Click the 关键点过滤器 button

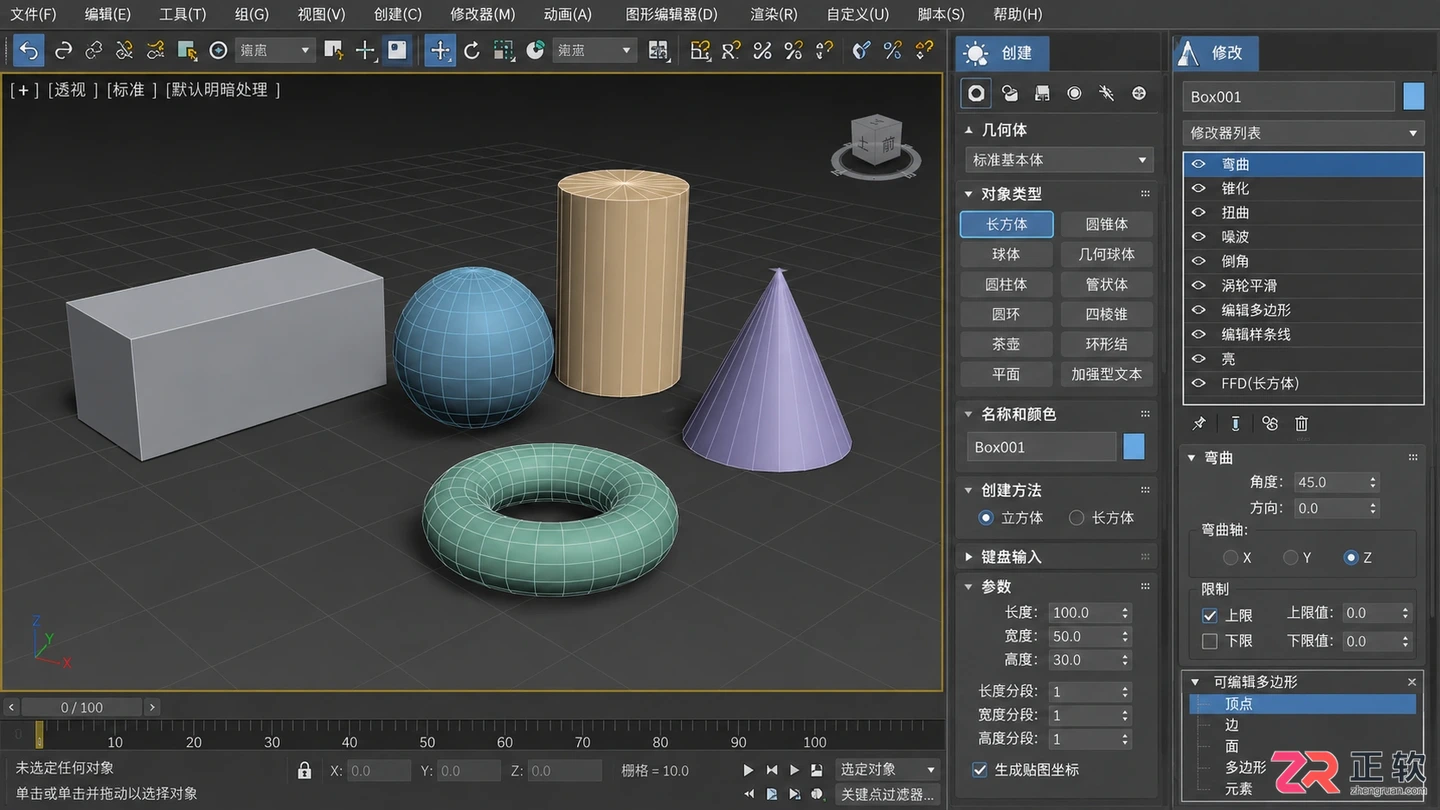[x=888, y=795]
